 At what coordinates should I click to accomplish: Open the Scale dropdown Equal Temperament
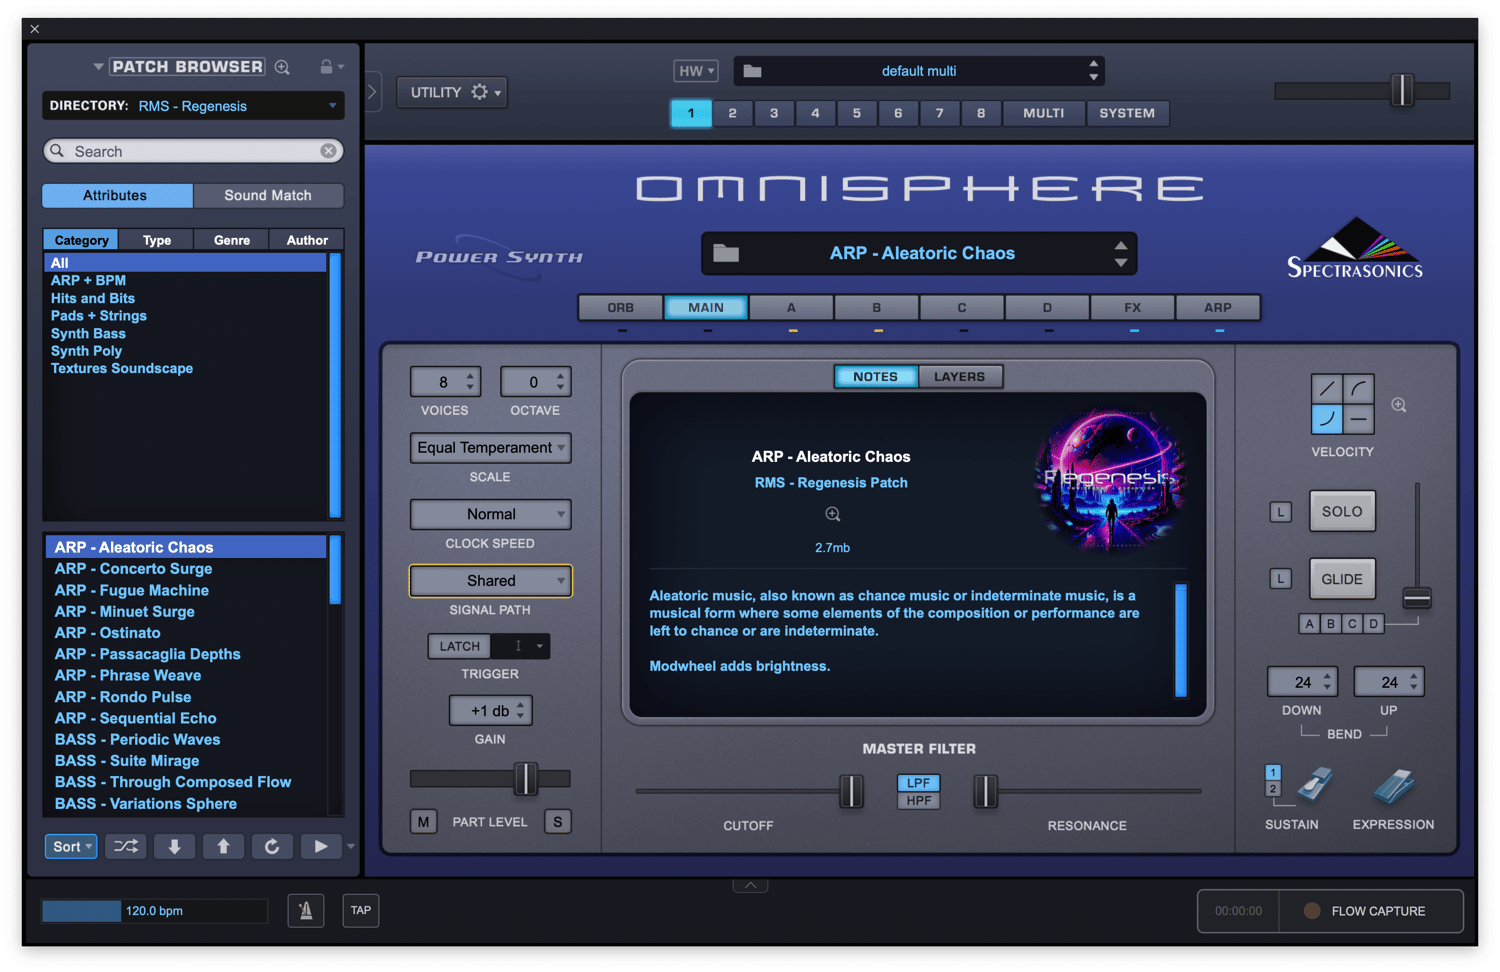(x=490, y=448)
